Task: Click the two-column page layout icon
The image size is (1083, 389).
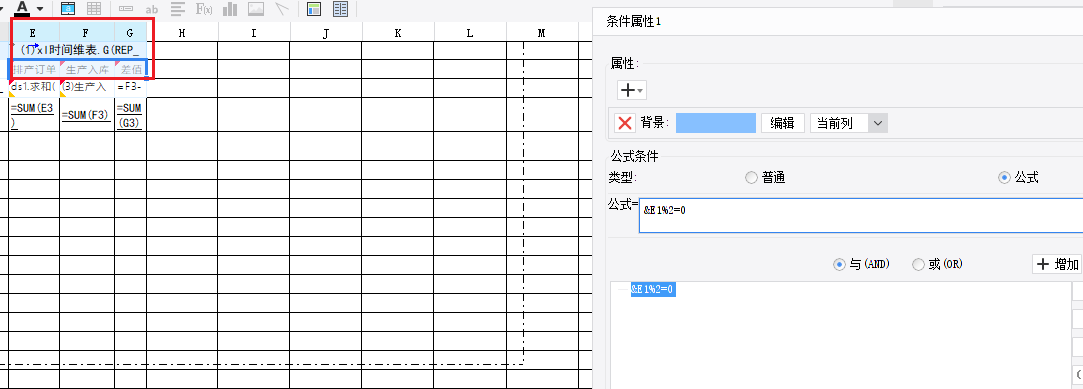Action: pos(340,8)
